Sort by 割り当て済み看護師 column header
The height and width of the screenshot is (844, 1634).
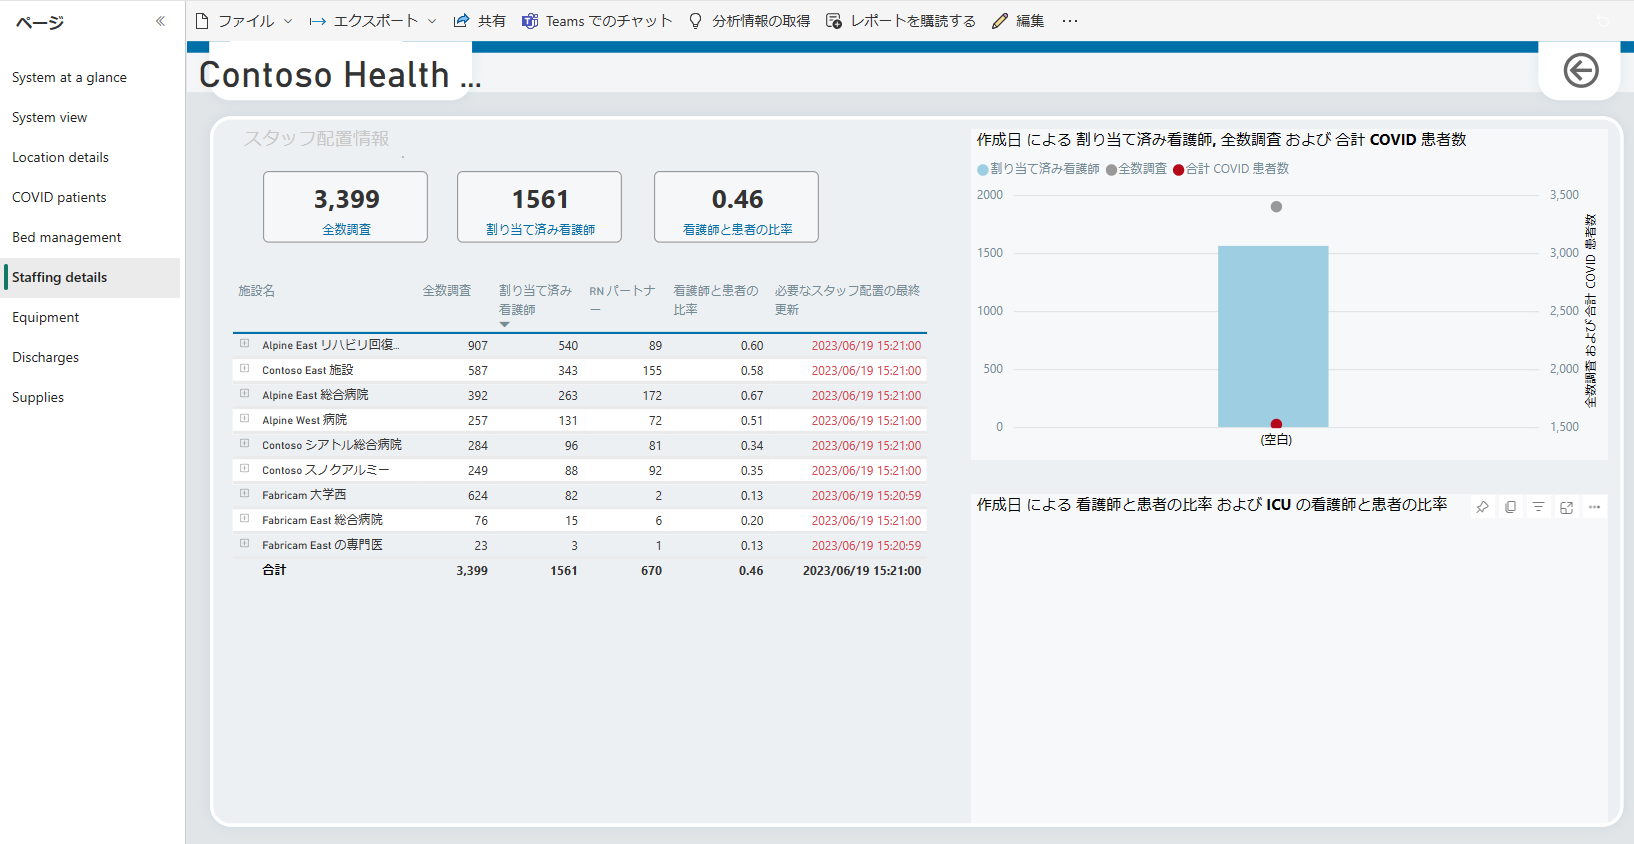[535, 300]
